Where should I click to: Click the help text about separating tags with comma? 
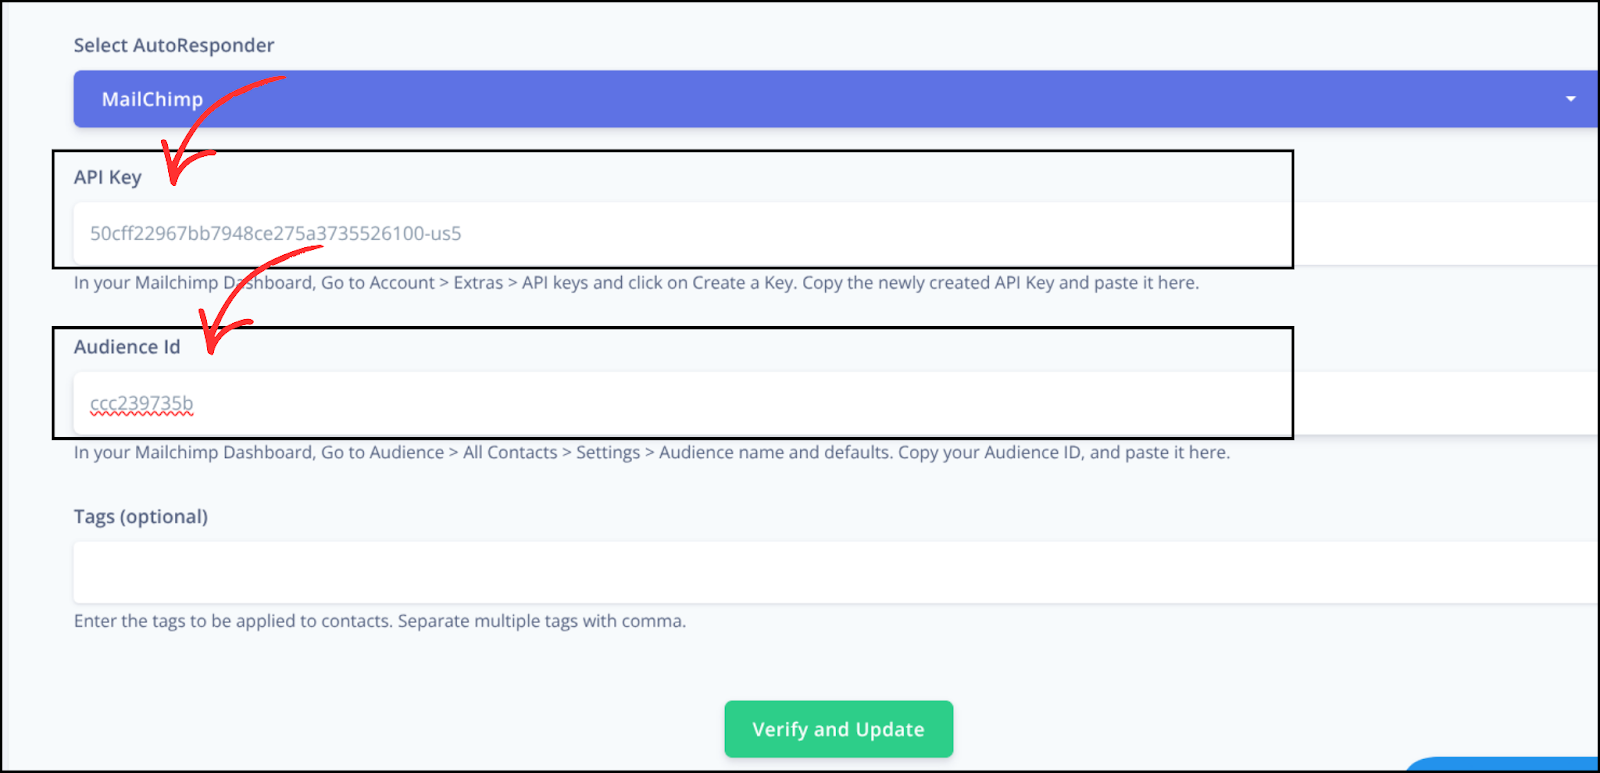tap(380, 621)
